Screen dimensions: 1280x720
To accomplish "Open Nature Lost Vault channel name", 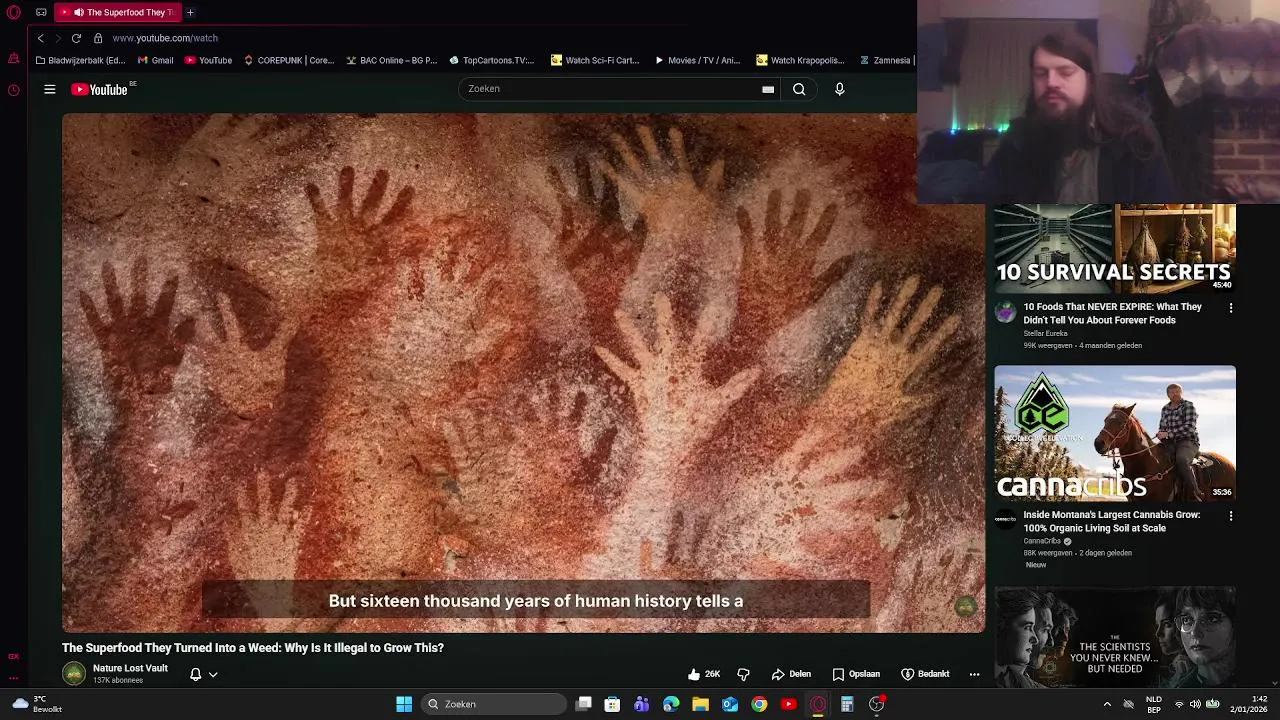I will [130, 668].
